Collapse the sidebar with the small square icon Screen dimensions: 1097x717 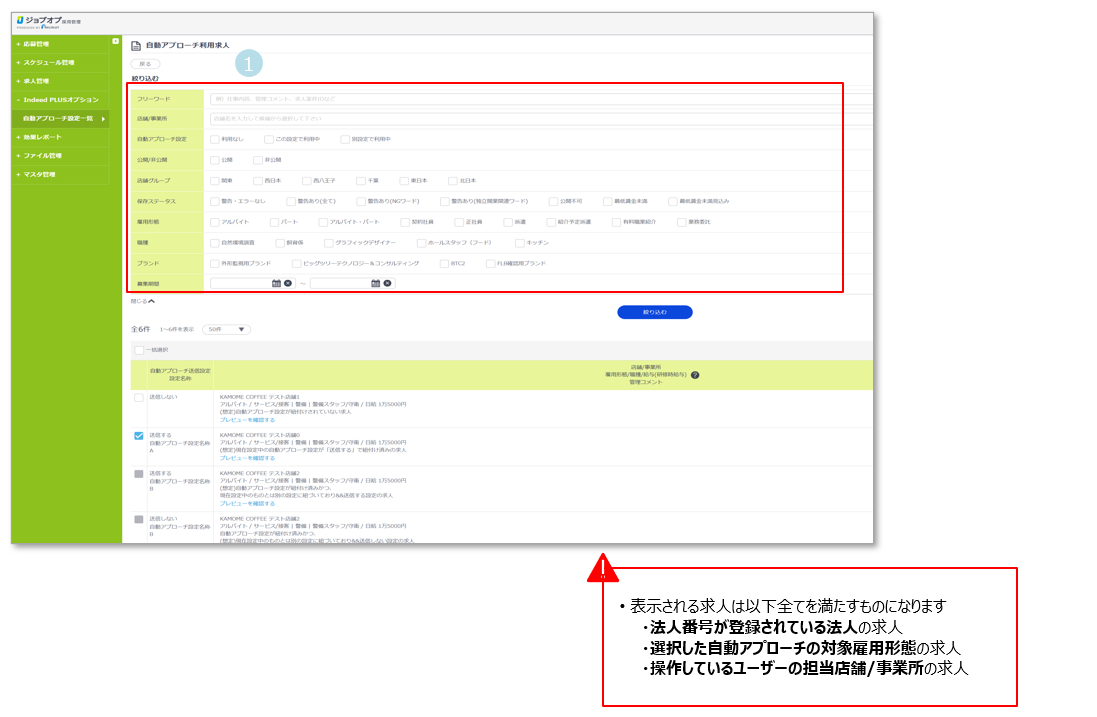[116, 41]
